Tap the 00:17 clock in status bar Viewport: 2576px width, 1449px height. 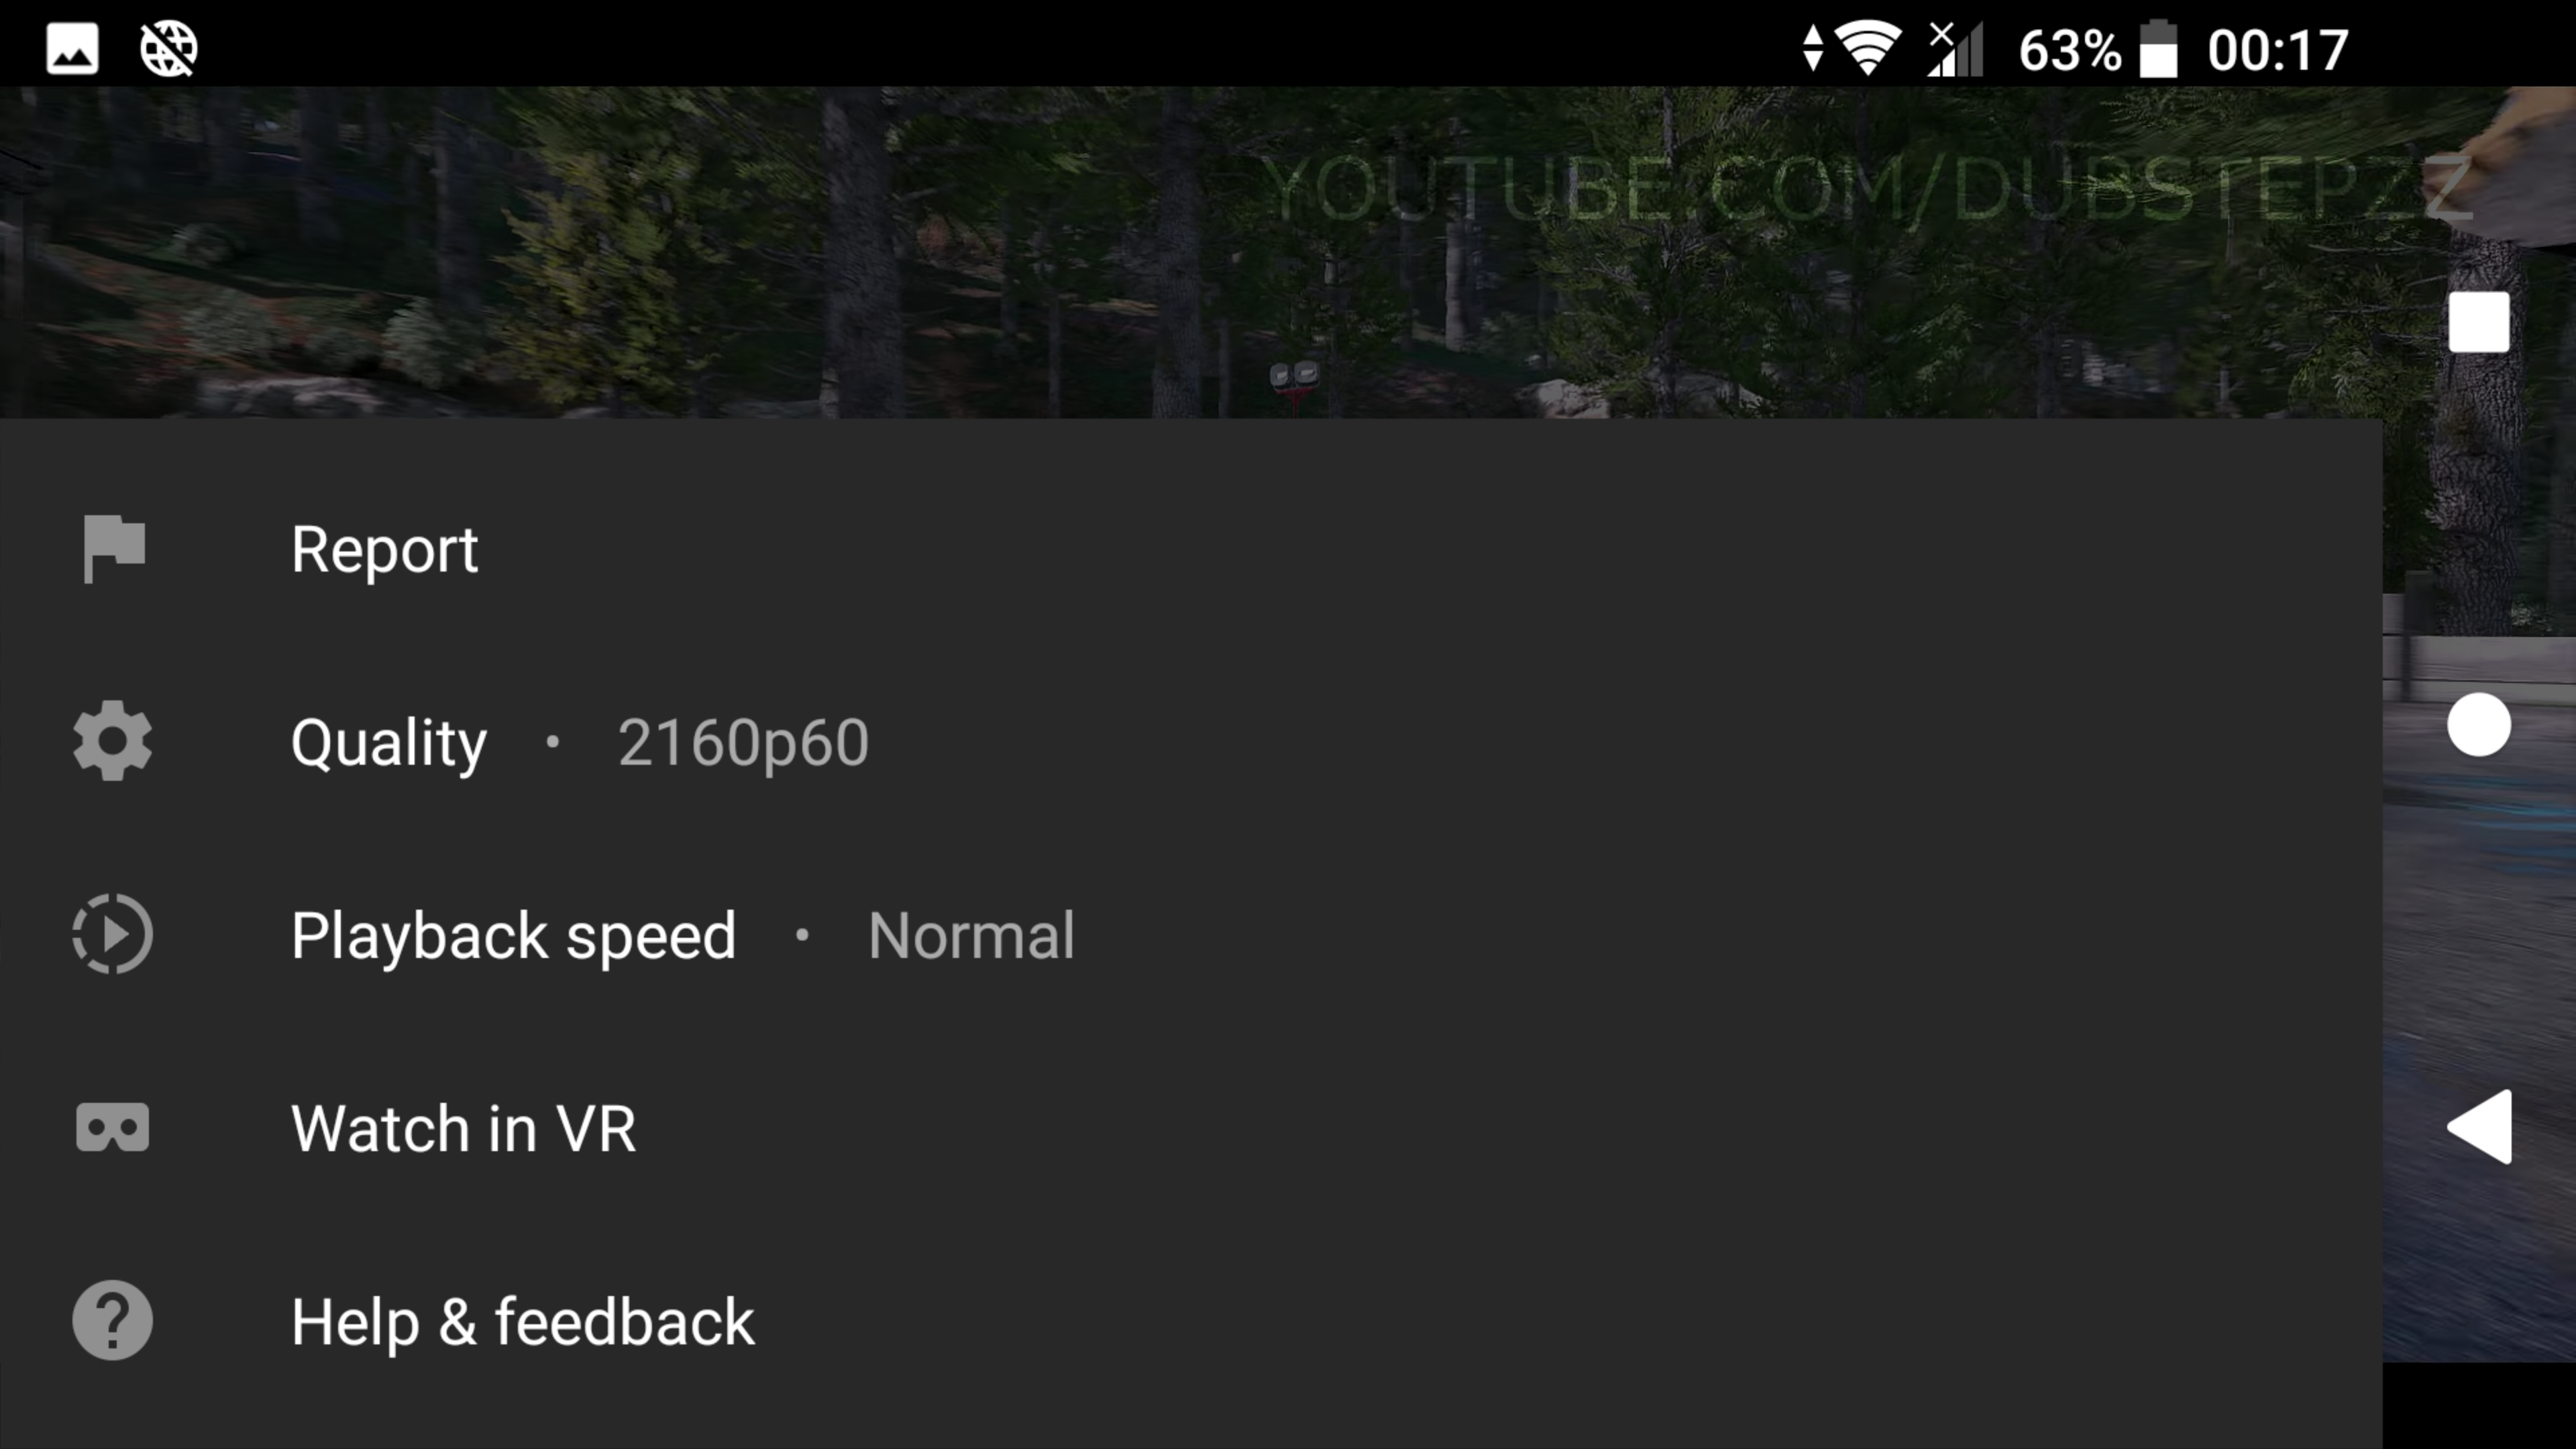pos(2278,50)
